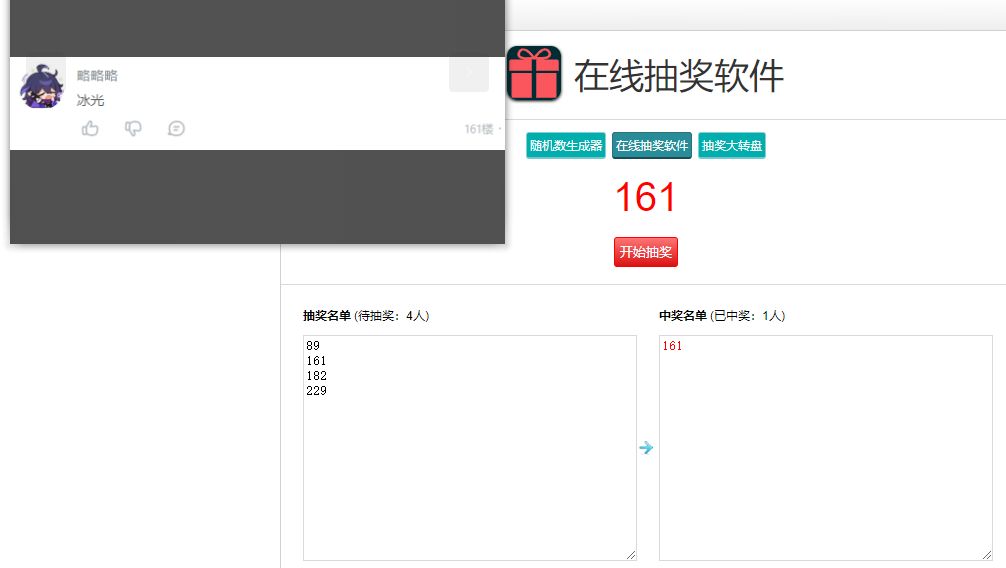
Task: Open the 抽奖大转盘 tab
Action: (732, 146)
